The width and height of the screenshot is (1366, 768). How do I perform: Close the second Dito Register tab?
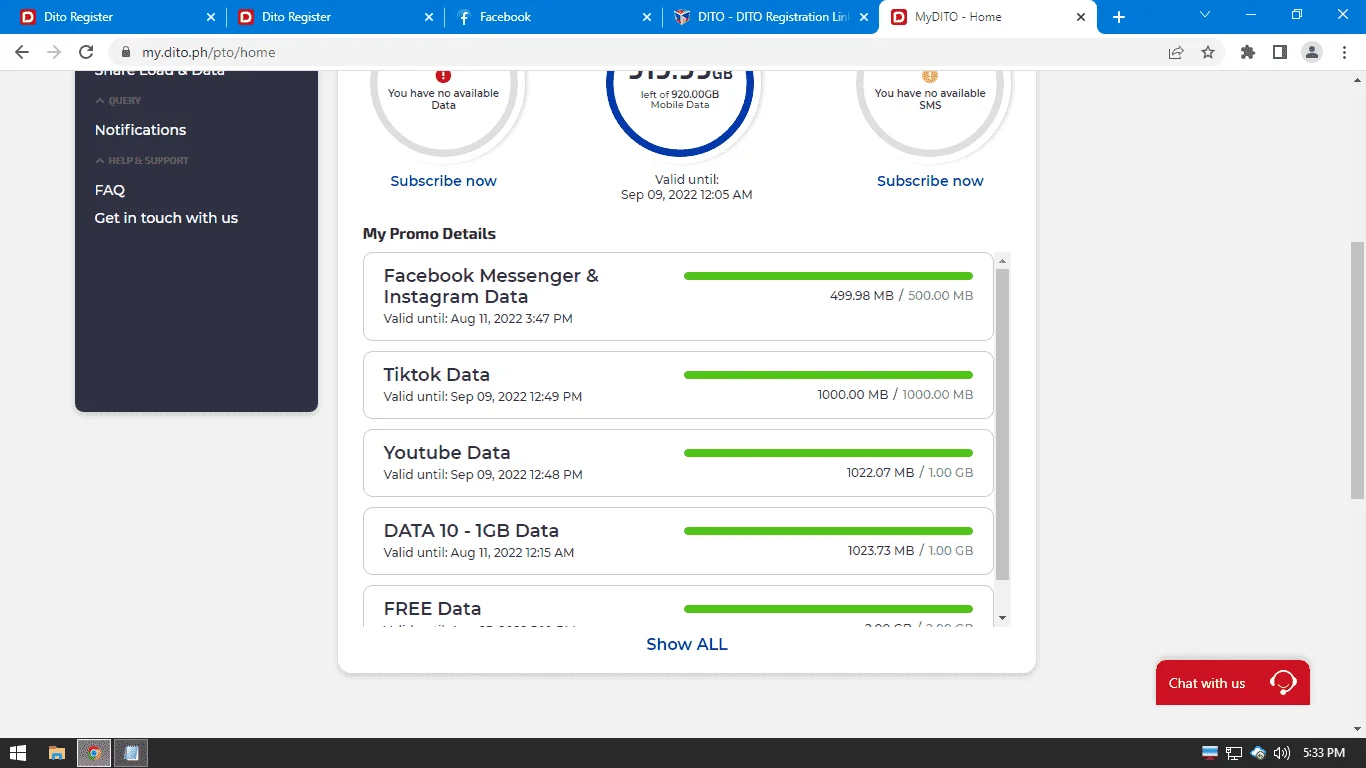point(428,17)
